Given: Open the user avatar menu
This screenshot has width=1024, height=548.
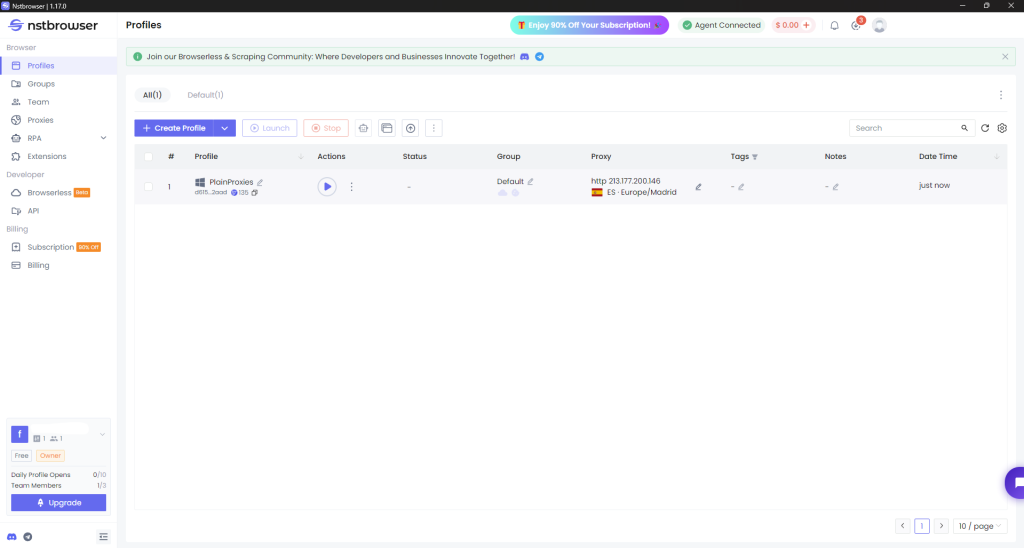Looking at the screenshot, I should [879, 25].
